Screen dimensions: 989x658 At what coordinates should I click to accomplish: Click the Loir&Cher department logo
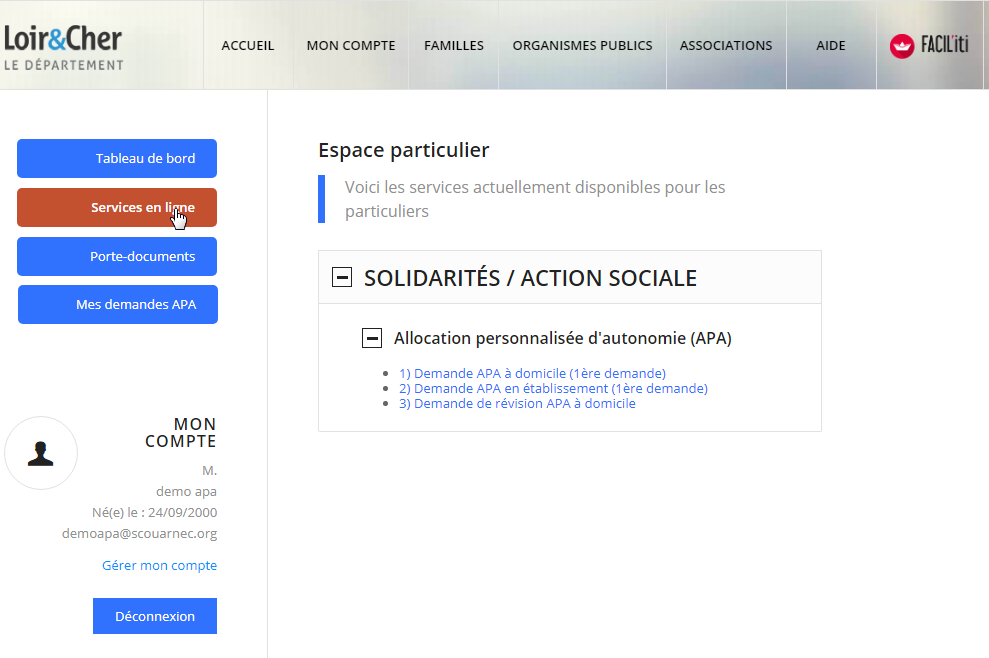pyautogui.click(x=65, y=45)
